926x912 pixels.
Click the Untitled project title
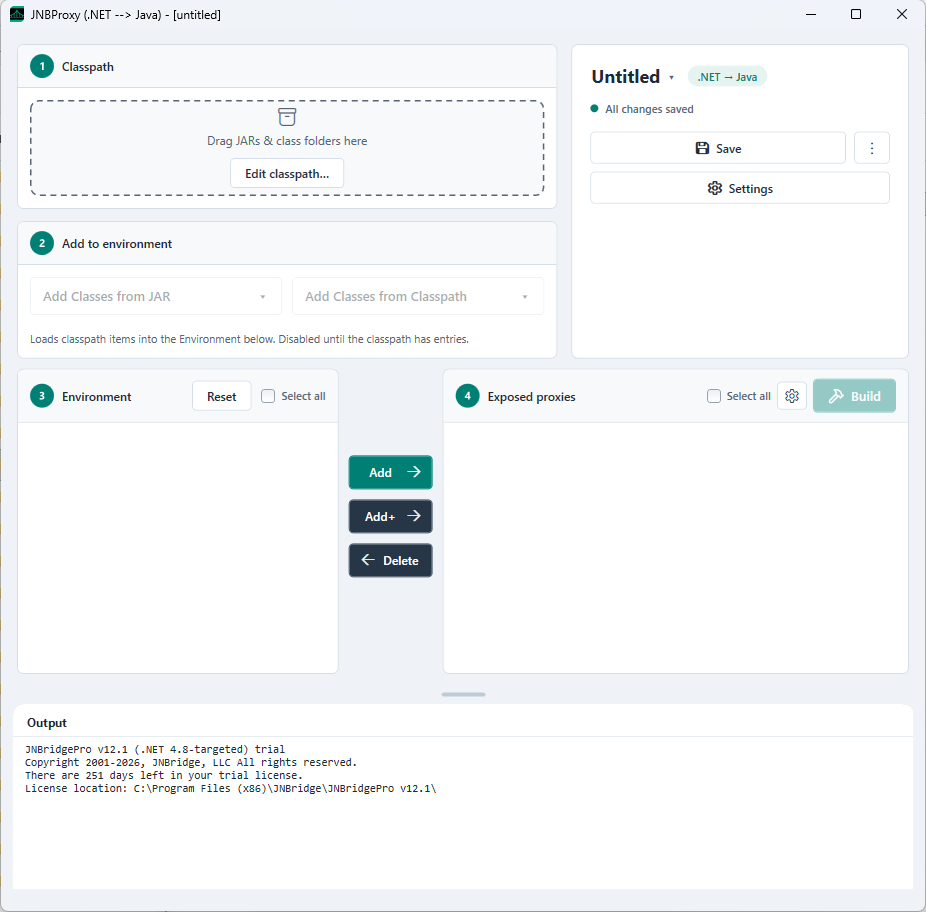[x=625, y=77]
